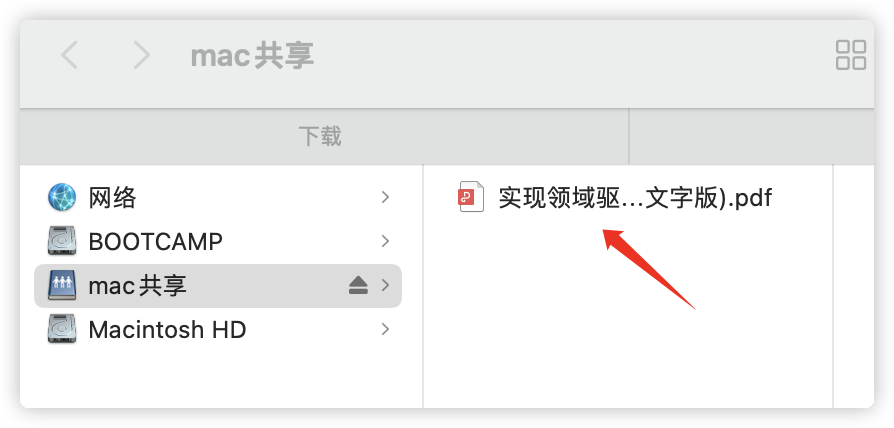Viewport: 894px width, 428px height.
Task: Expand the 网络 row chevron
Action: pyautogui.click(x=385, y=197)
